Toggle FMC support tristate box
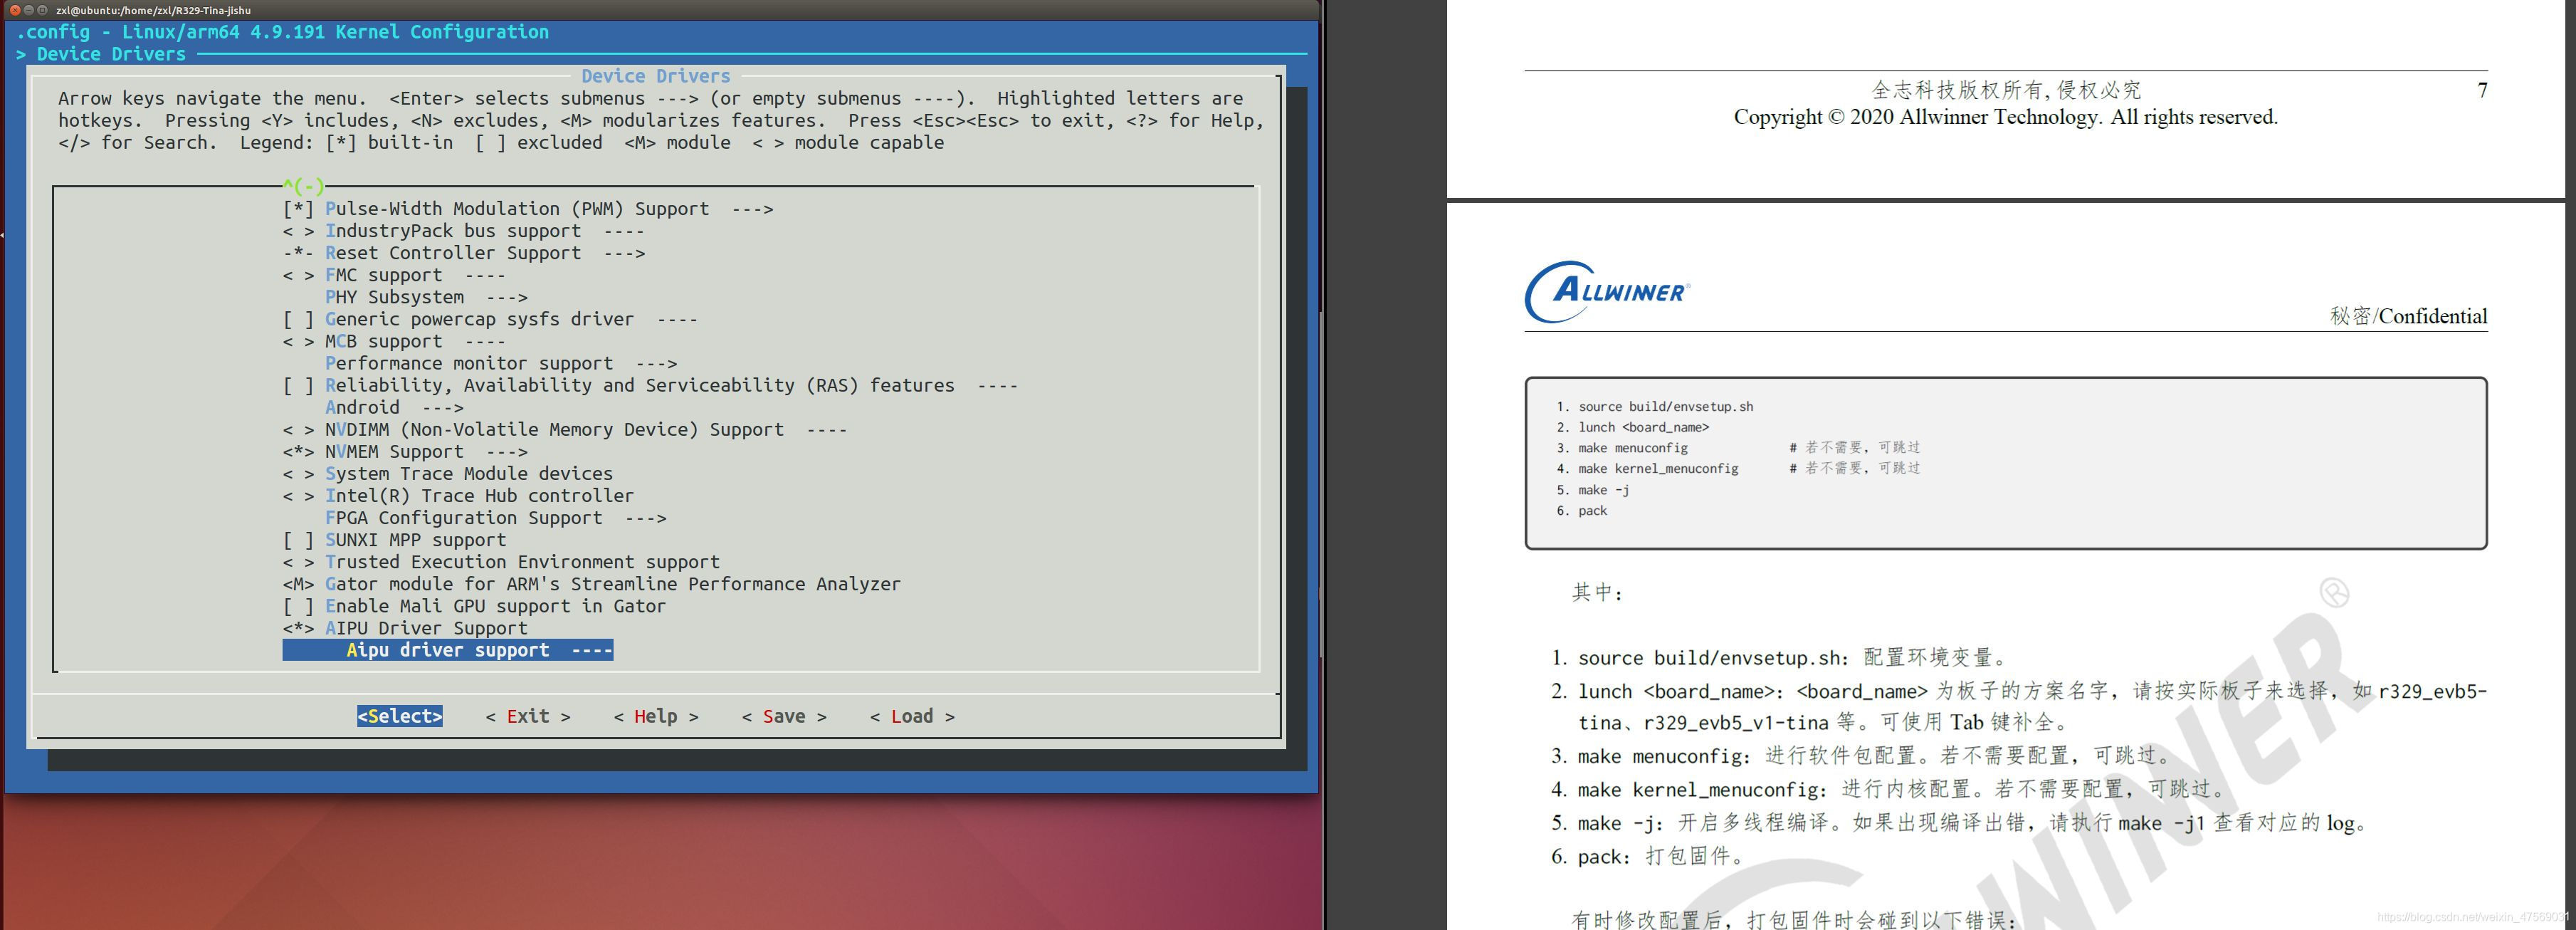This screenshot has height=930, width=2576. tap(298, 275)
